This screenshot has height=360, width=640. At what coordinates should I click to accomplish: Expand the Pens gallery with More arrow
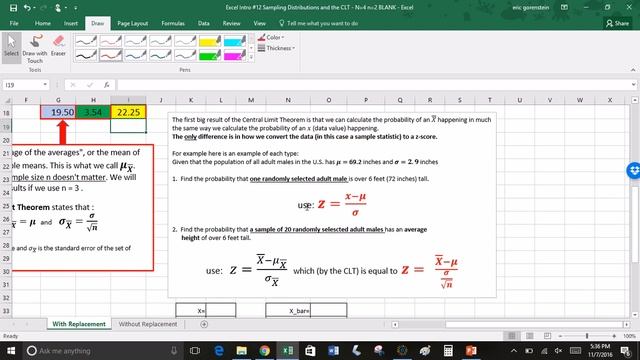coord(251,58)
